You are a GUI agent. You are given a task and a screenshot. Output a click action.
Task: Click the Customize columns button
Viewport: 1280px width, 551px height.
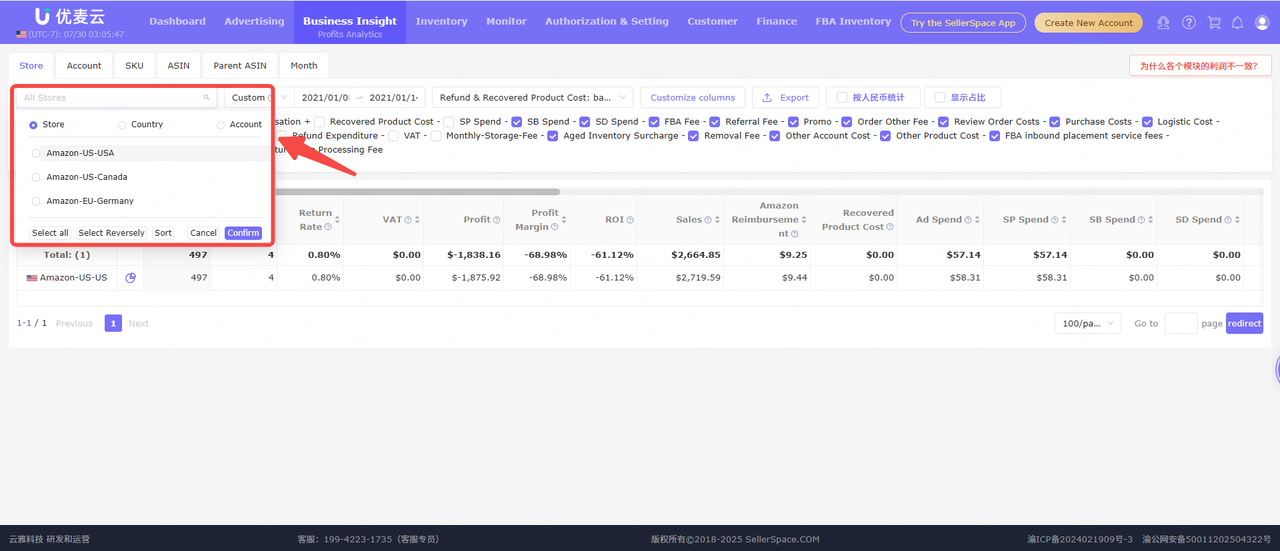point(693,98)
